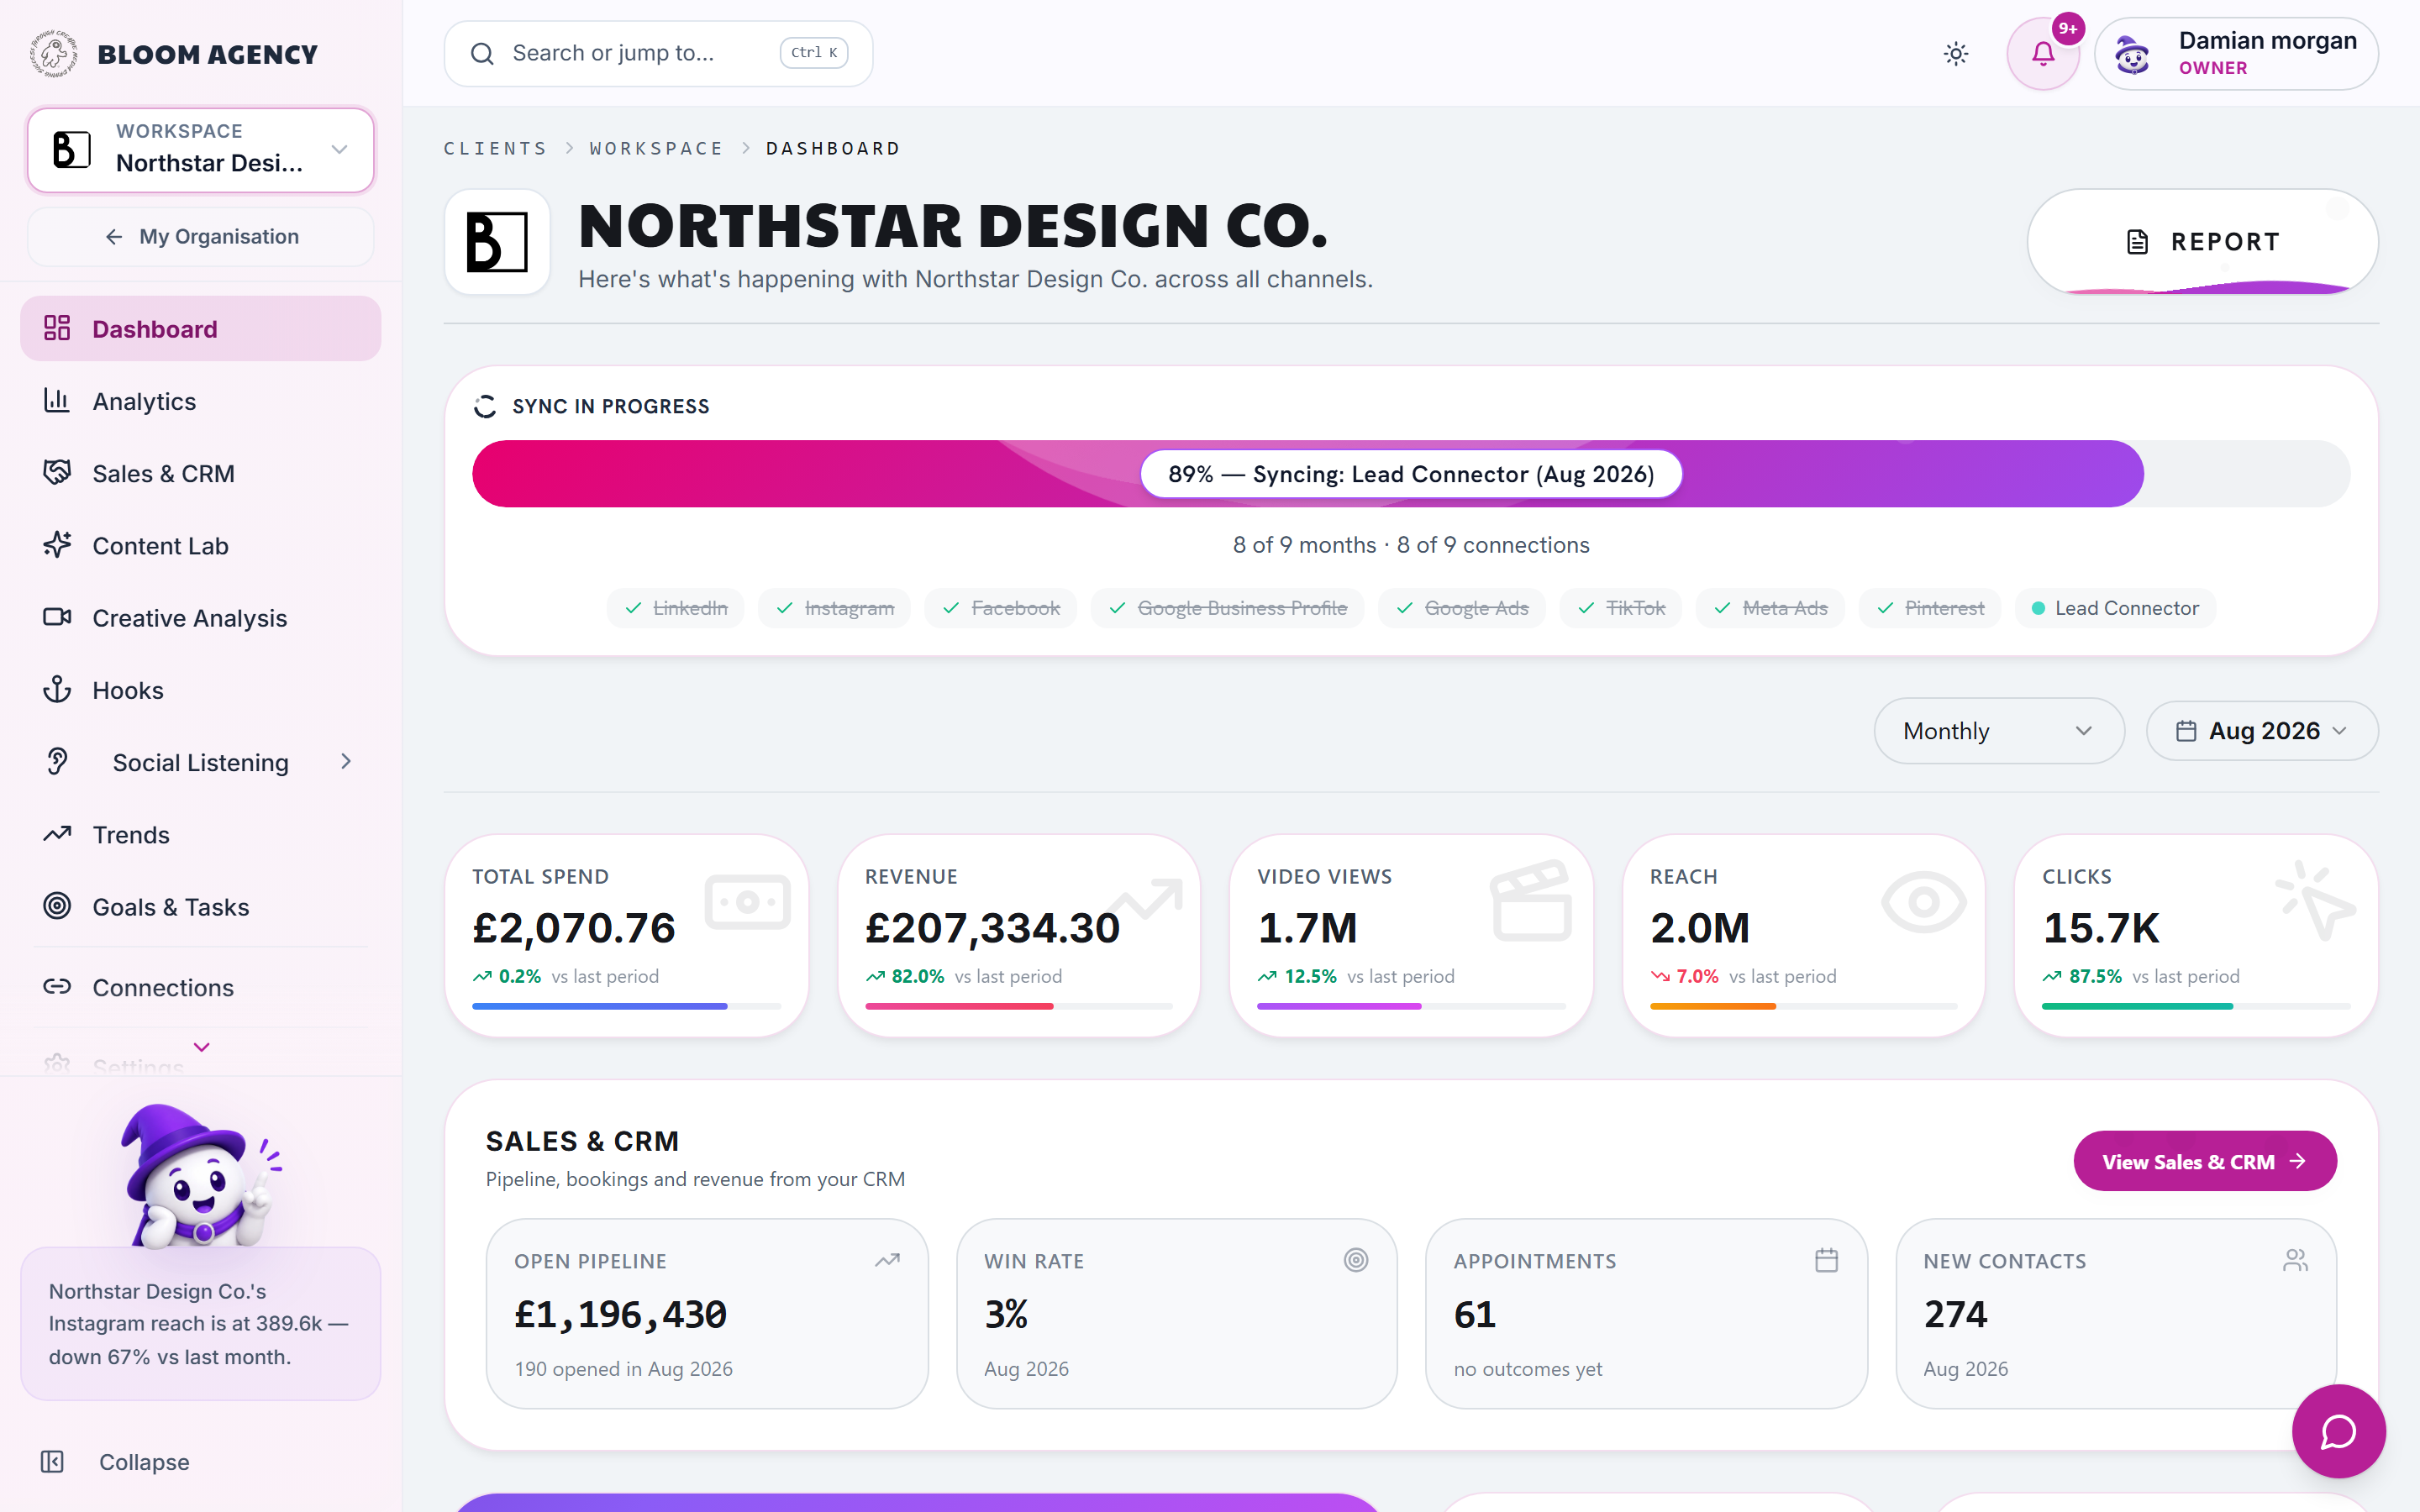Open the Workspace switcher dropdown

(201, 150)
